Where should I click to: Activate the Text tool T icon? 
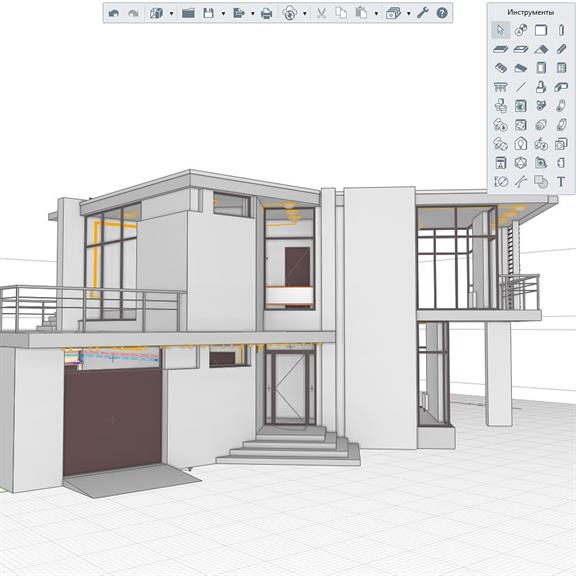561,181
